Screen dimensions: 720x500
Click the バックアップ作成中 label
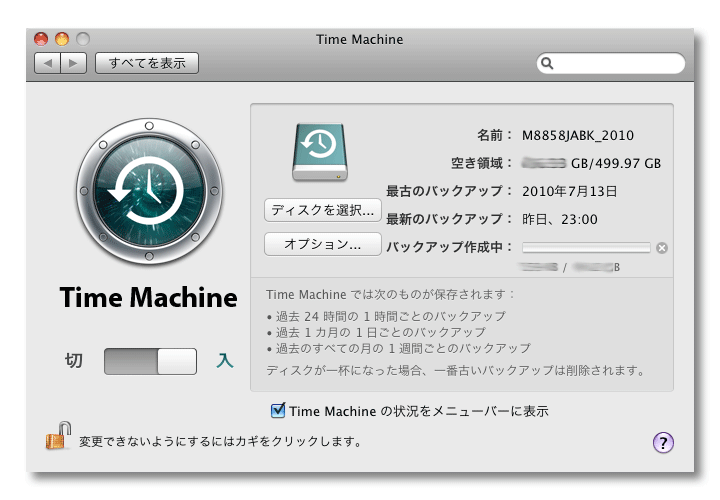(x=449, y=247)
